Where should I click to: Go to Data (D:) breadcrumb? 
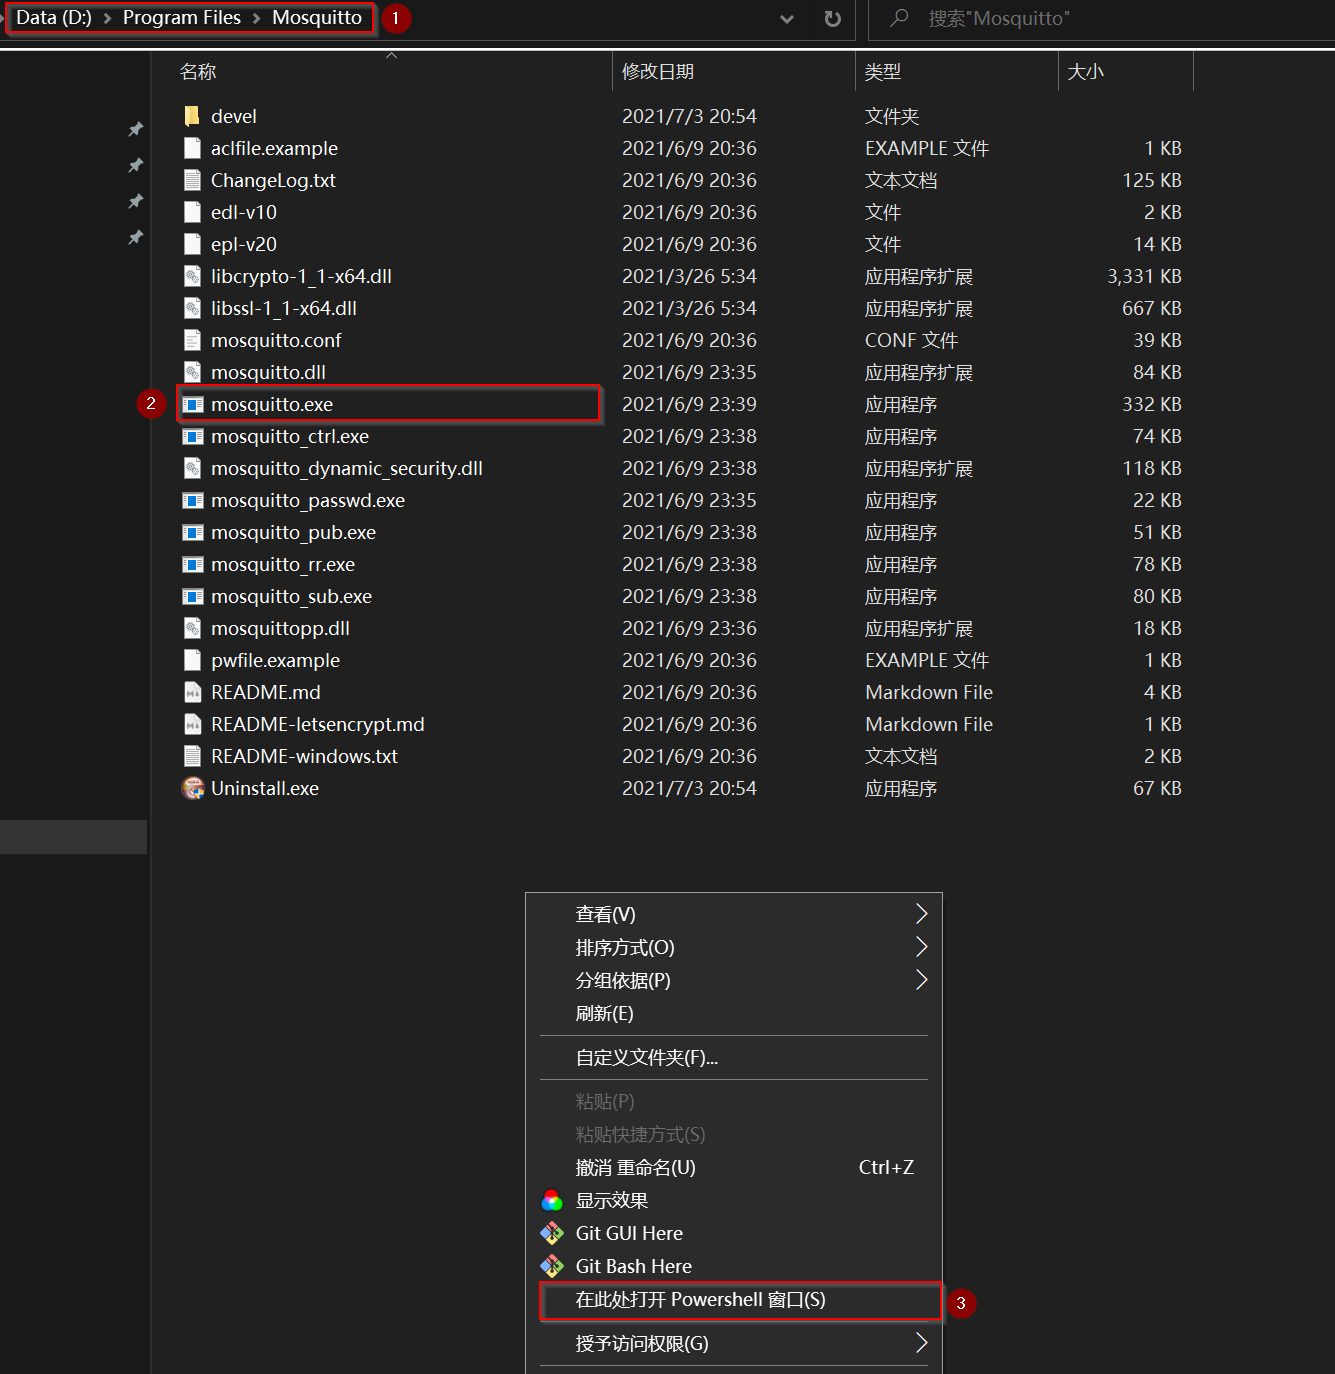coord(54,18)
